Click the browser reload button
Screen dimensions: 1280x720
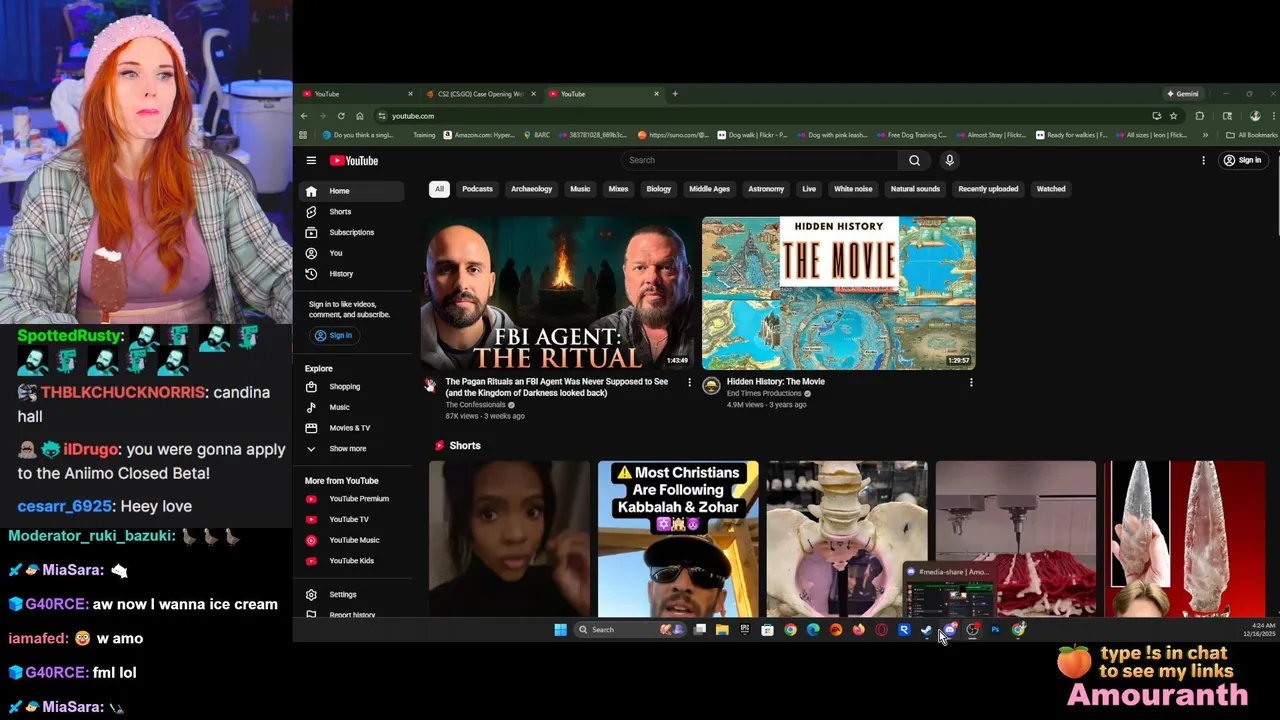341,116
